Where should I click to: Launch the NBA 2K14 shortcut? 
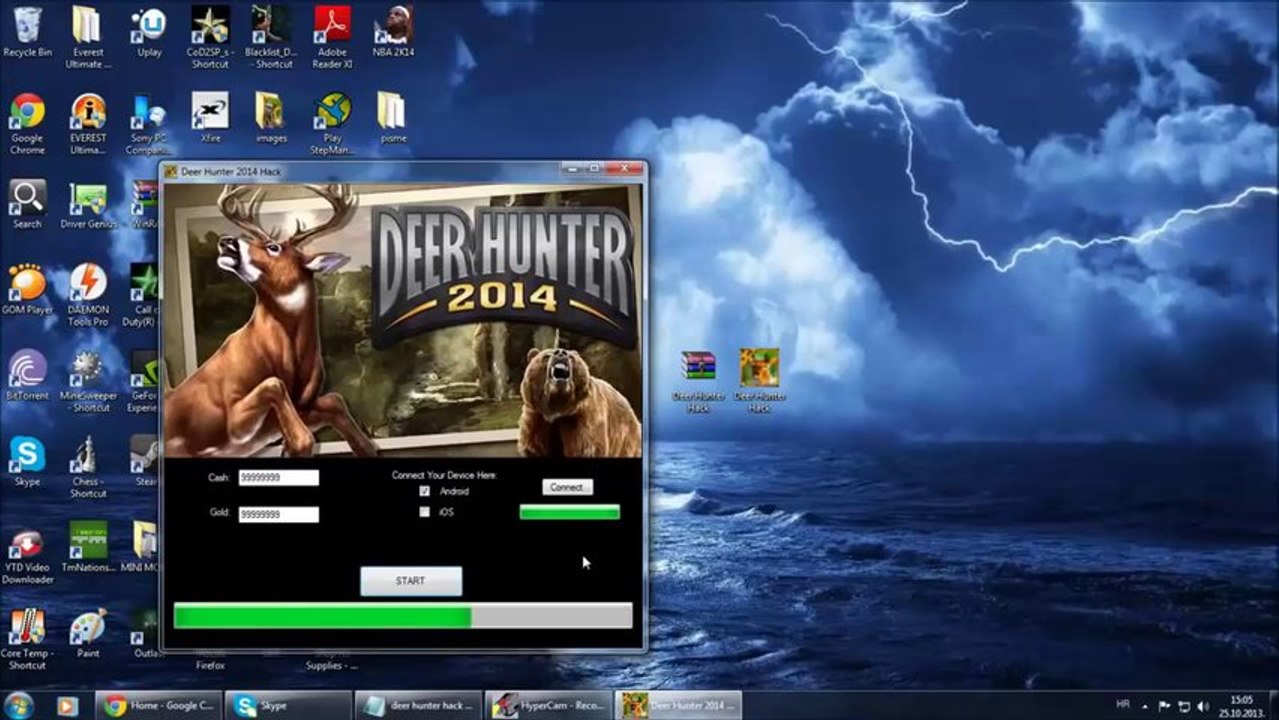pyautogui.click(x=393, y=32)
